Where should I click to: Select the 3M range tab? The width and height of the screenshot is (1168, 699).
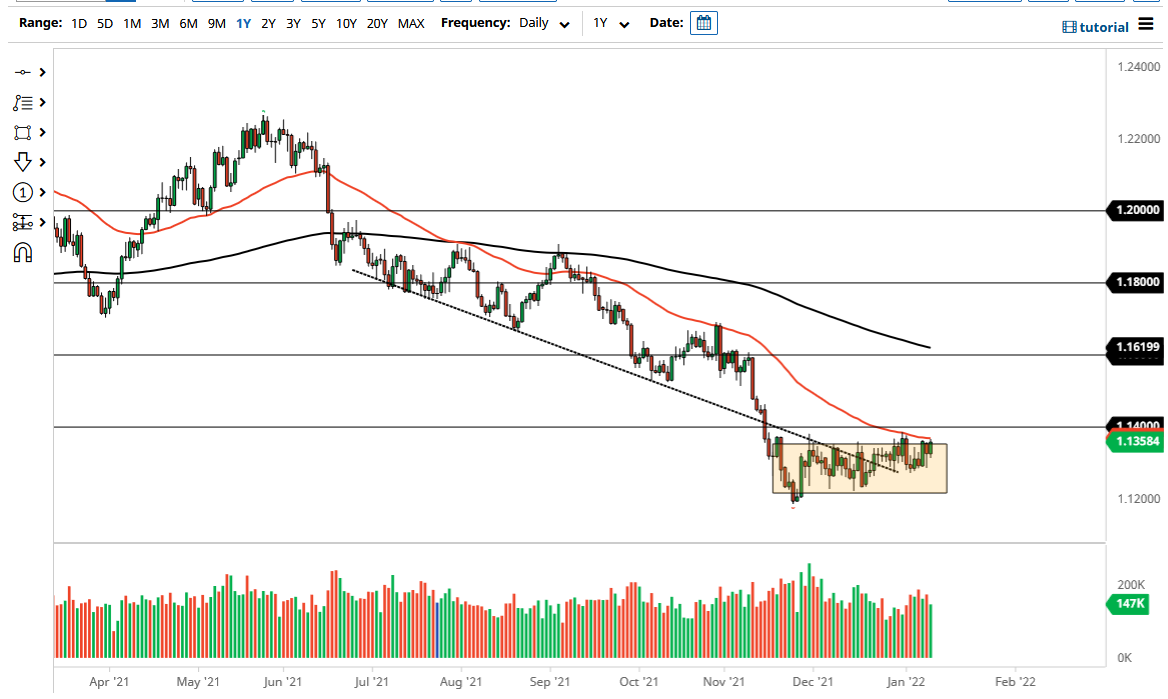click(158, 23)
